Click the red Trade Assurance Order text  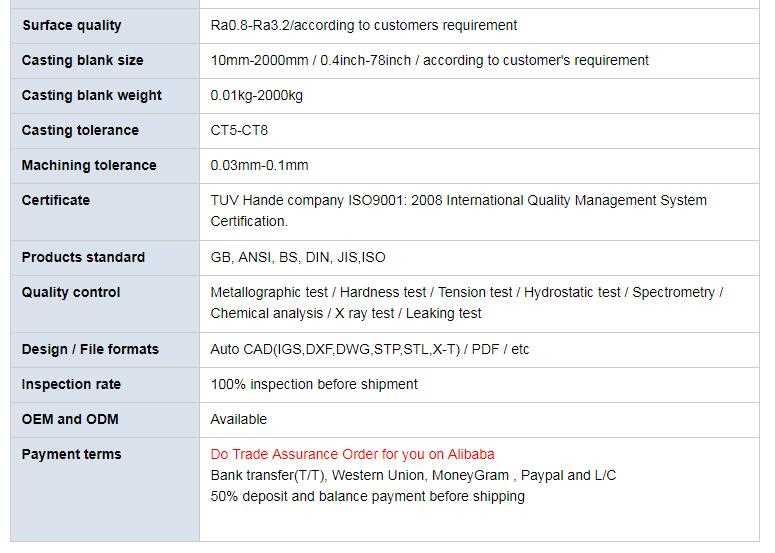(x=352, y=454)
